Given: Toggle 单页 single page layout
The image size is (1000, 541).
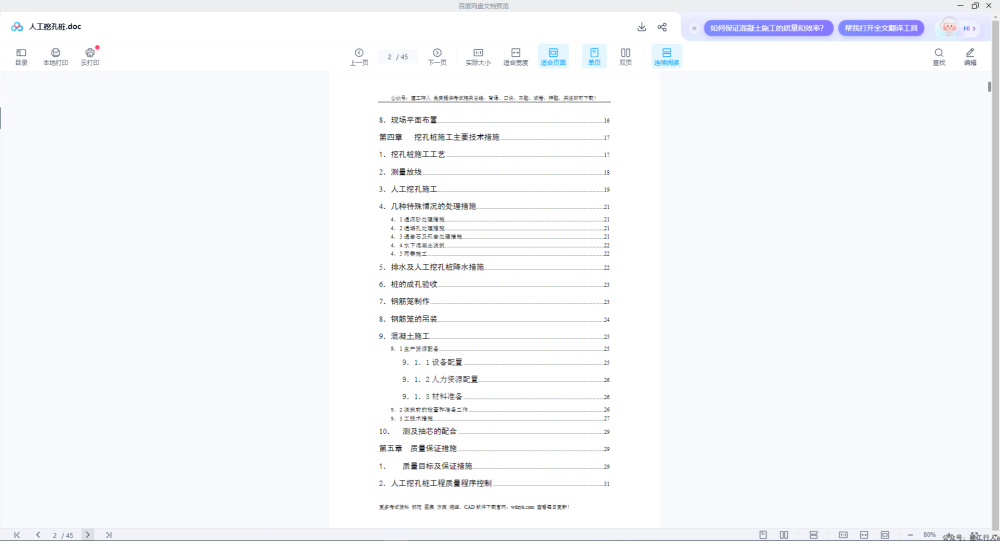Looking at the screenshot, I should [x=594, y=56].
